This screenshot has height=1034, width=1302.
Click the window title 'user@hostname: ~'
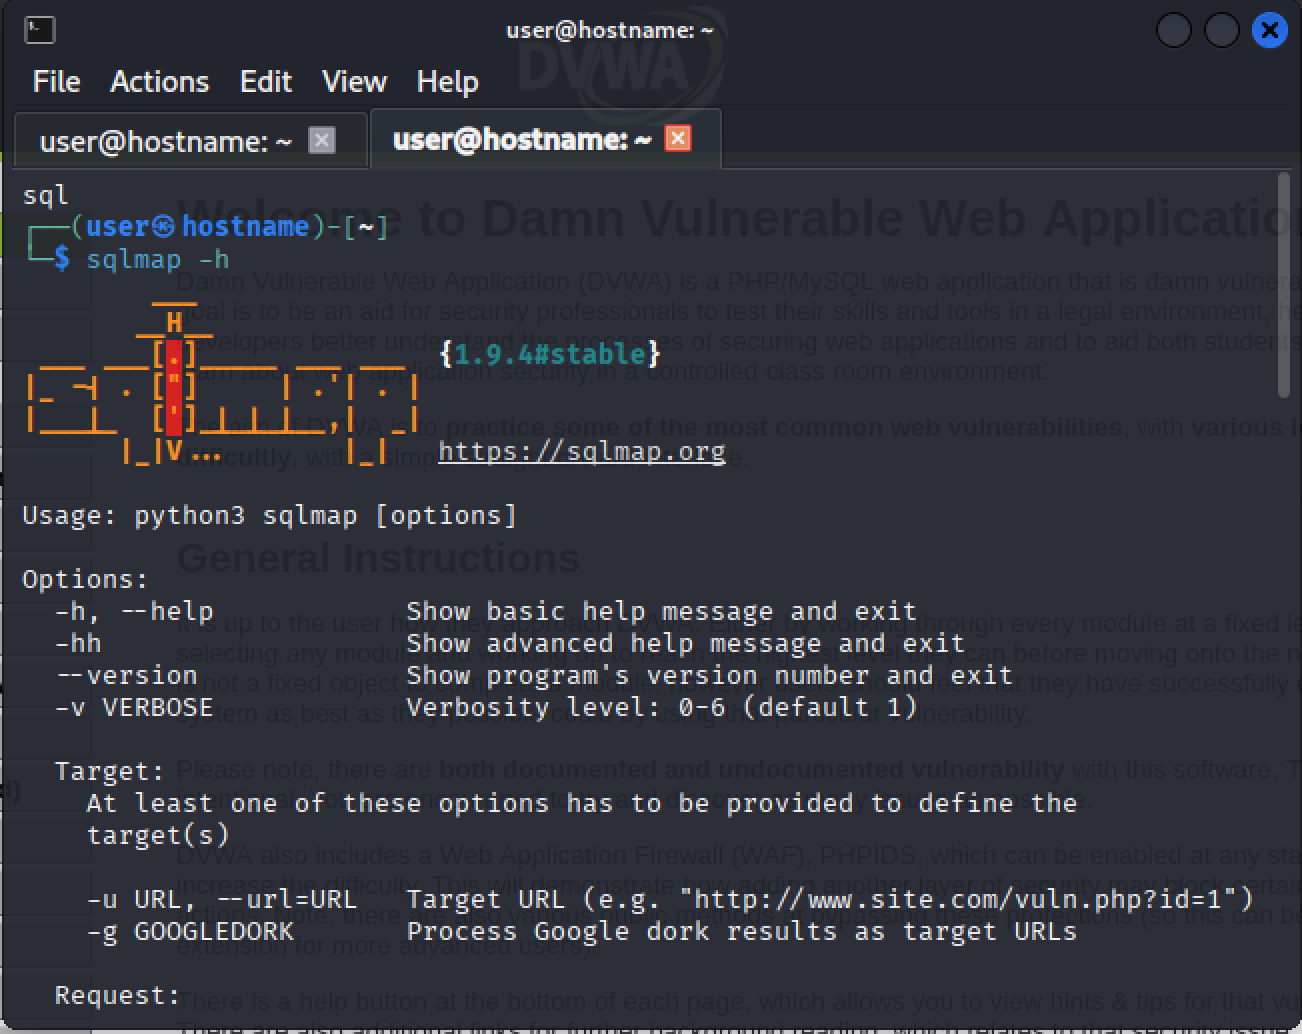[610, 30]
